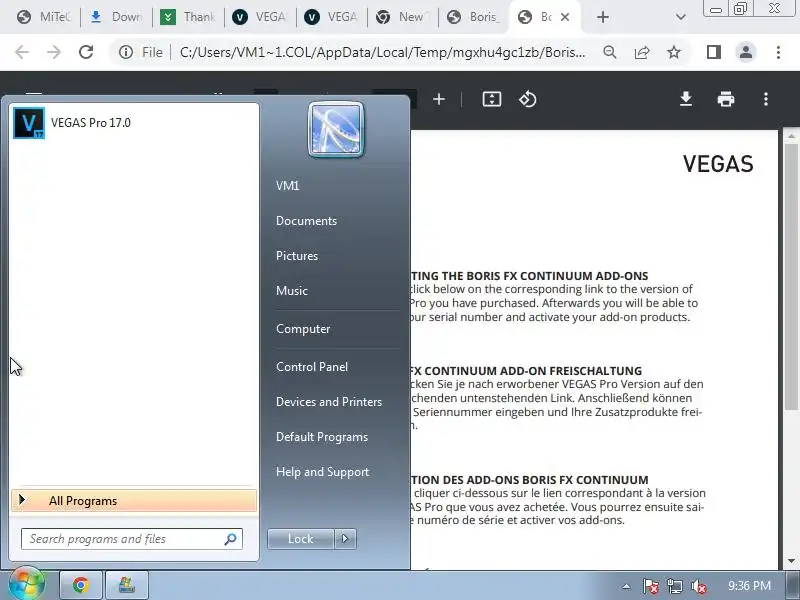Toggle the browser side panel
Viewport: 800px width, 600px height.
coord(714,52)
